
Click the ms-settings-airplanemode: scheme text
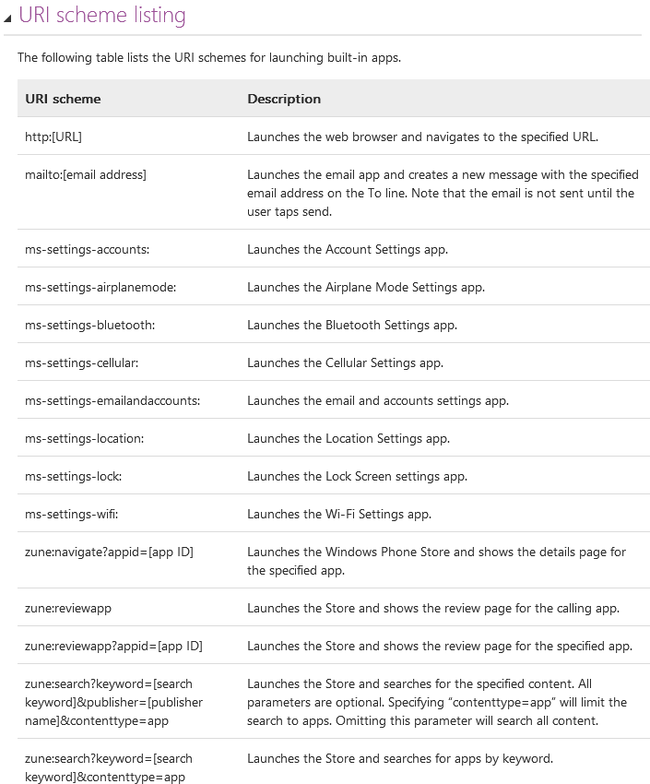tap(100, 288)
